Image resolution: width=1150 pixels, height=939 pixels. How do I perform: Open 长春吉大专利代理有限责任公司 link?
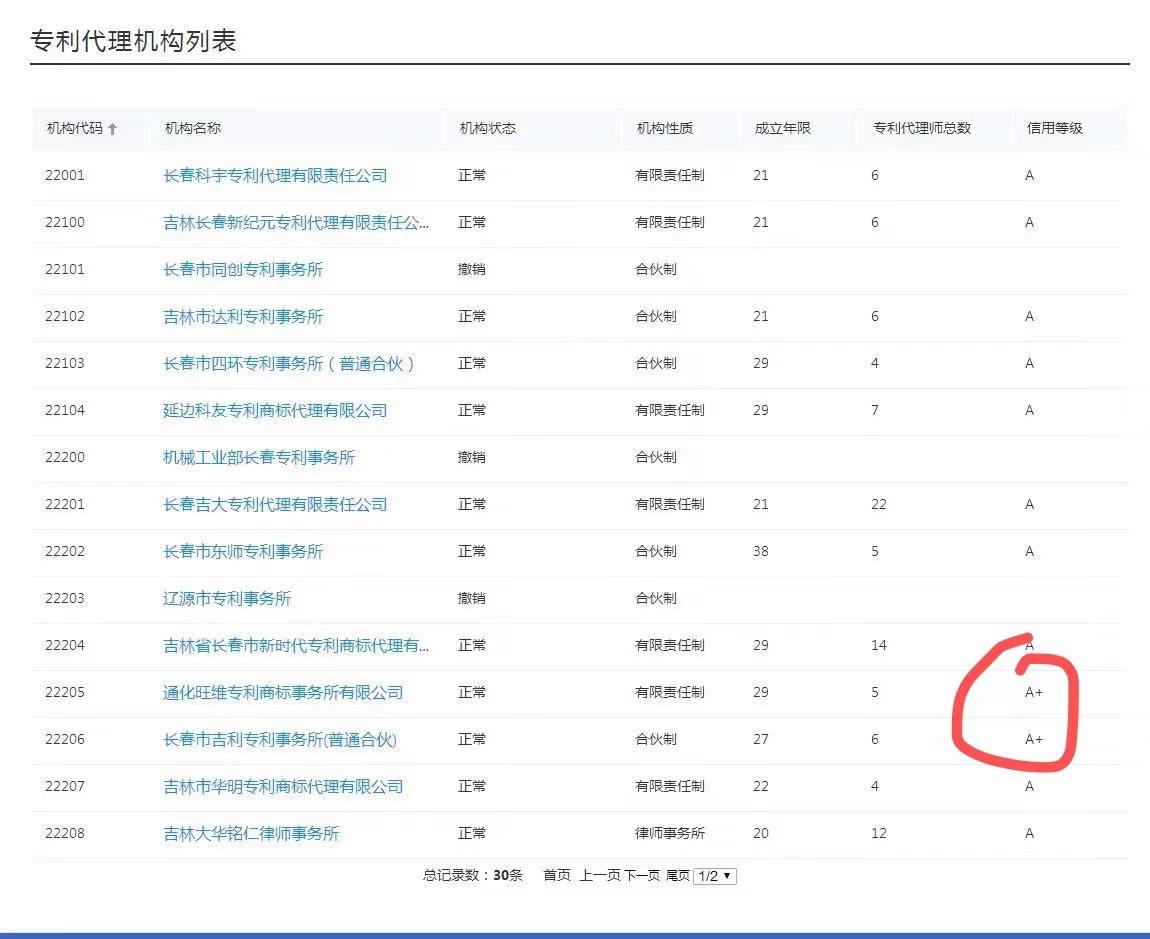[272, 504]
